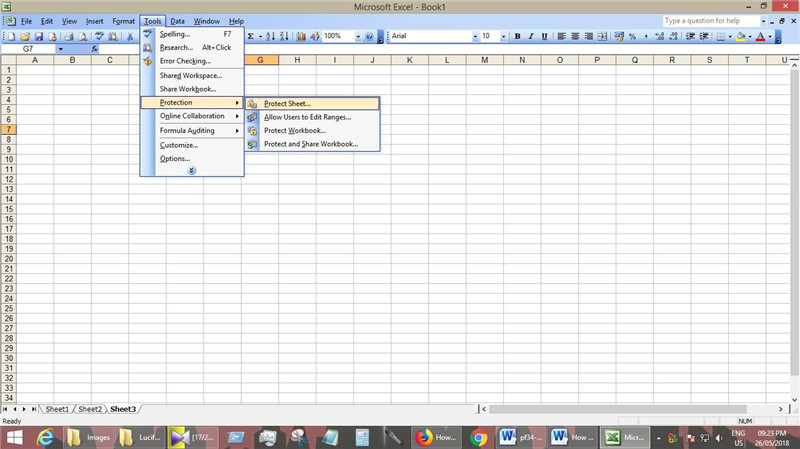Screen dimensions: 800x449
Task: Toggle Underline formatting
Action: point(544,36)
